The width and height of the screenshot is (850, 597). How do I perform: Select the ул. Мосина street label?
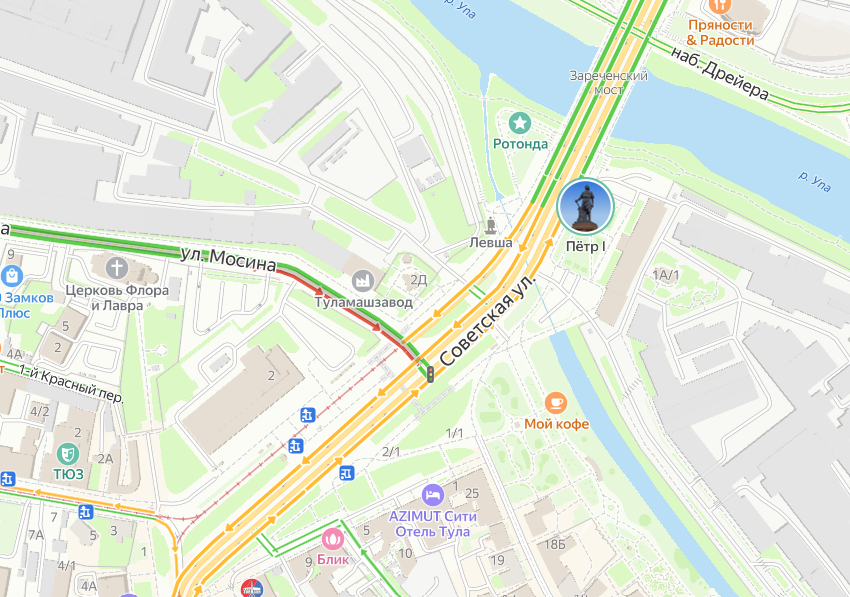228,260
